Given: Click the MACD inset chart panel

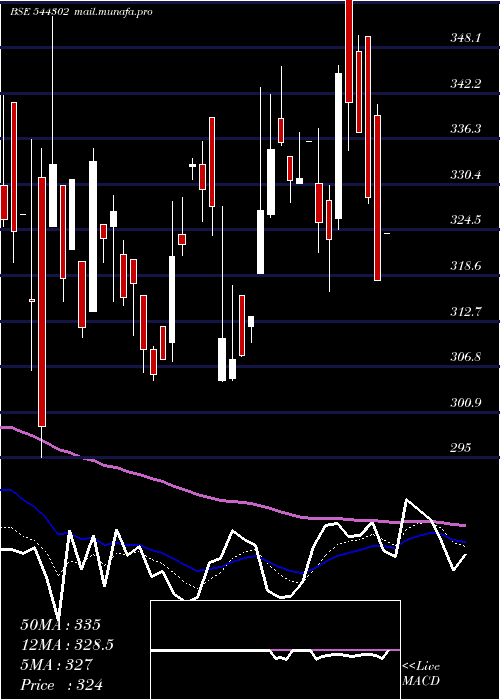Looking at the screenshot, I should [275, 650].
